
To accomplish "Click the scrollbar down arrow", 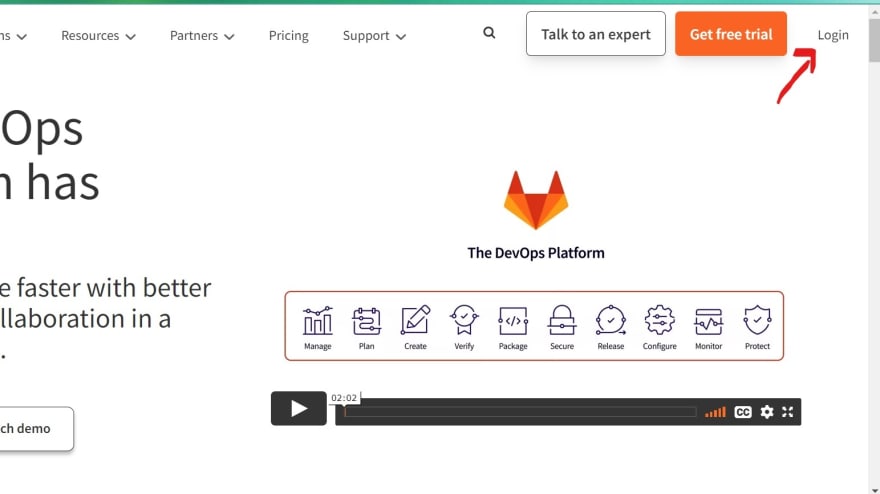I will coord(874,490).
